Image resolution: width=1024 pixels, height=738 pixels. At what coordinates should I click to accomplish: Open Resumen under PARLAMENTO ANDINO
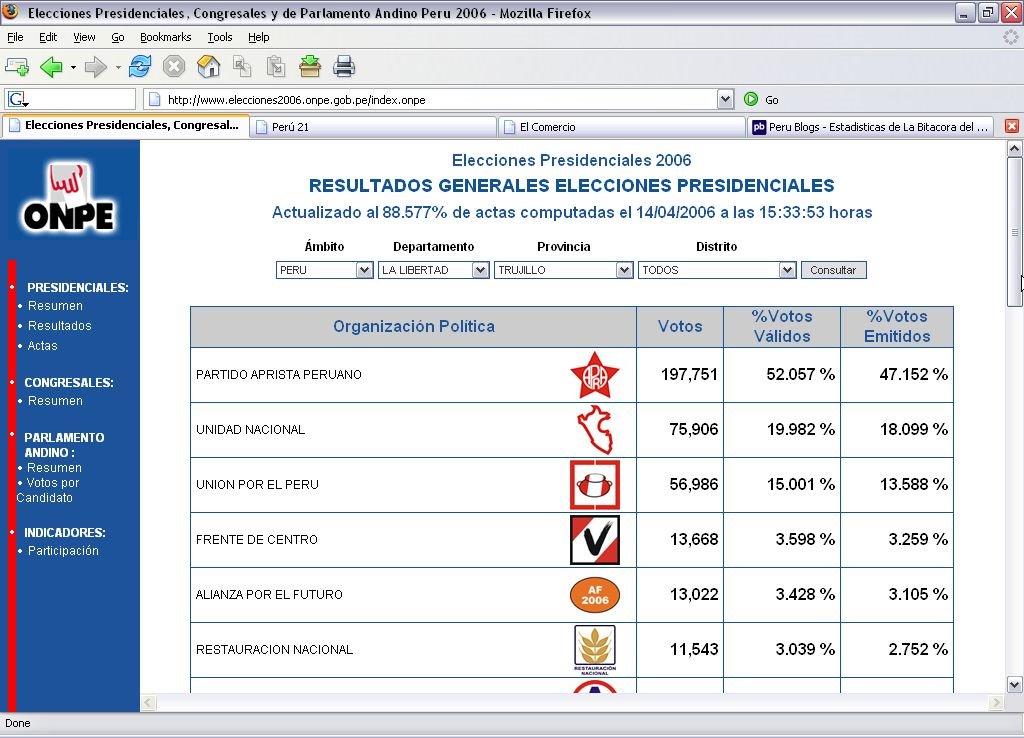tap(54, 468)
